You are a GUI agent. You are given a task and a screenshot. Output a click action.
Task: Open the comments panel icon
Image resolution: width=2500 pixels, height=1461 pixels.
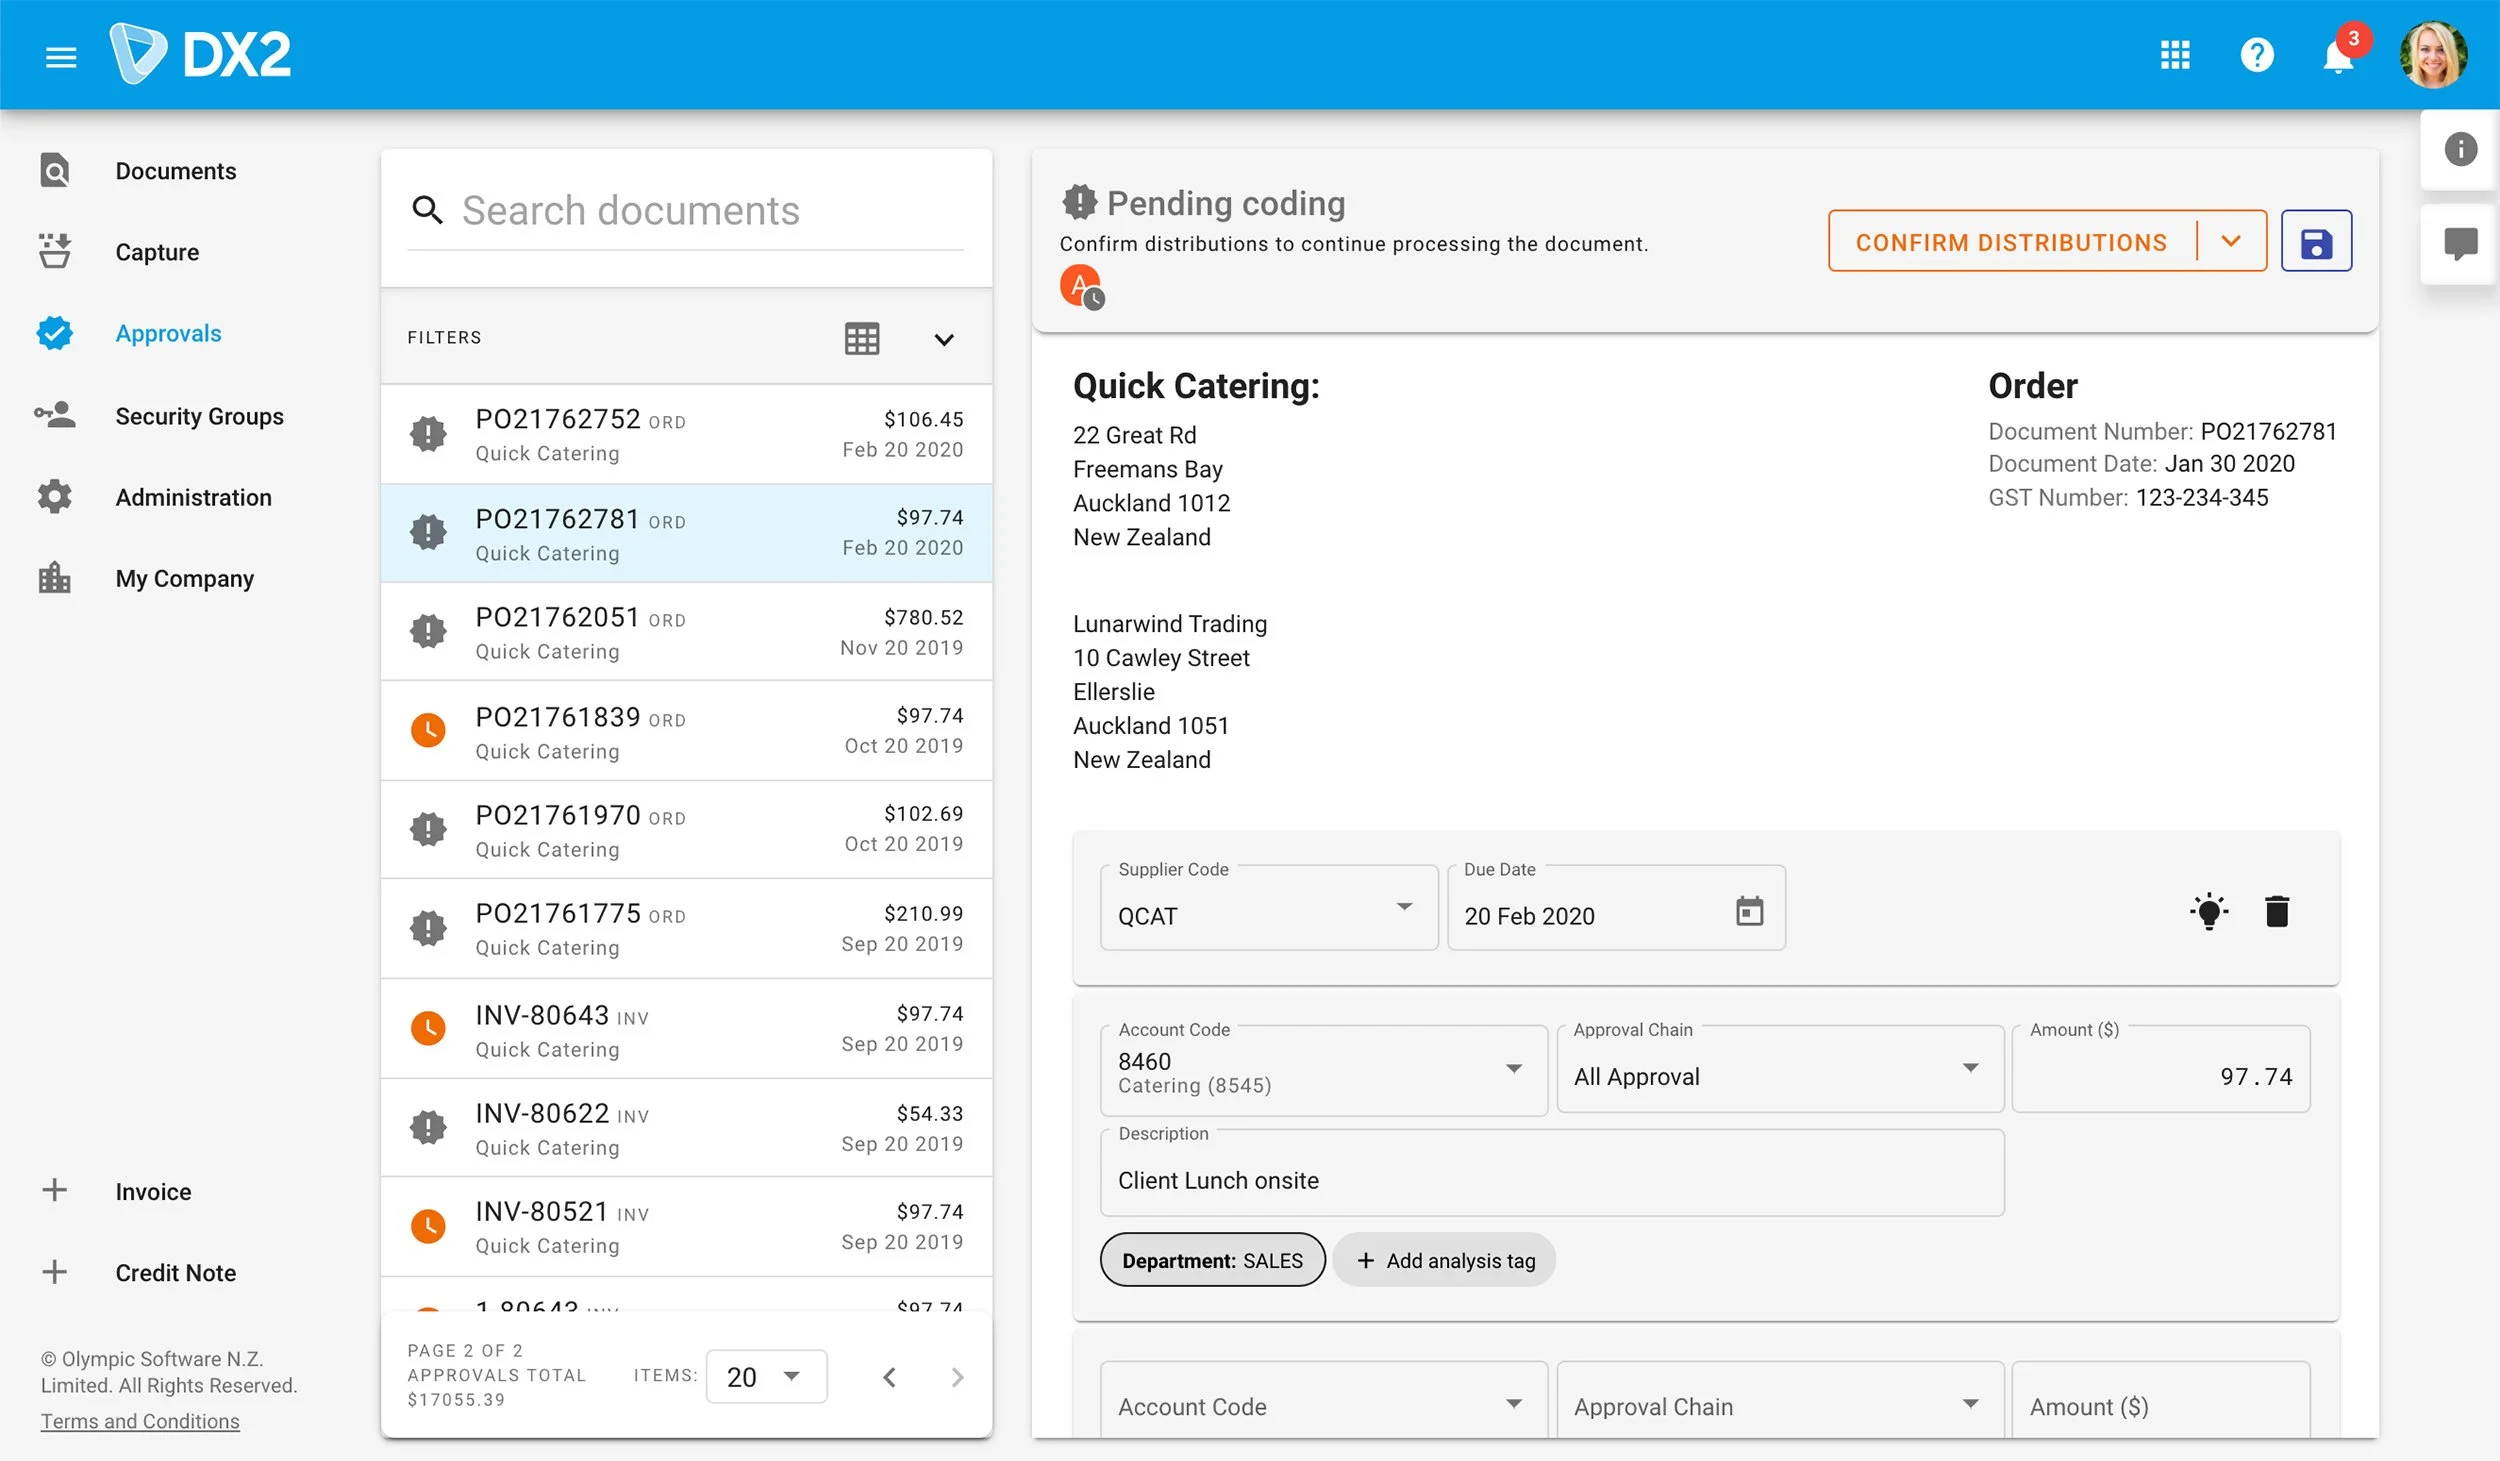coord(2460,243)
